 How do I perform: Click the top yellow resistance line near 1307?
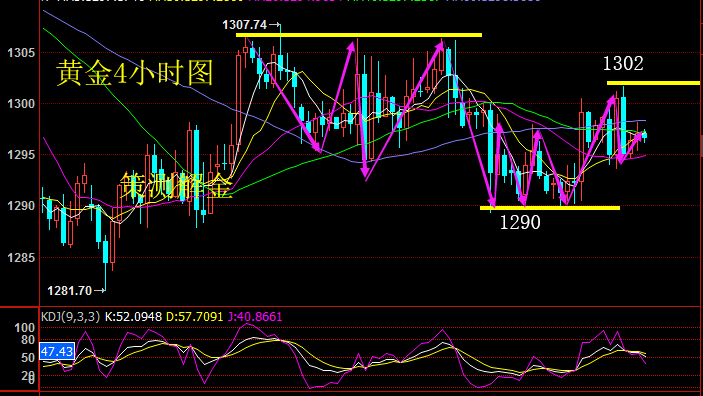tap(359, 35)
